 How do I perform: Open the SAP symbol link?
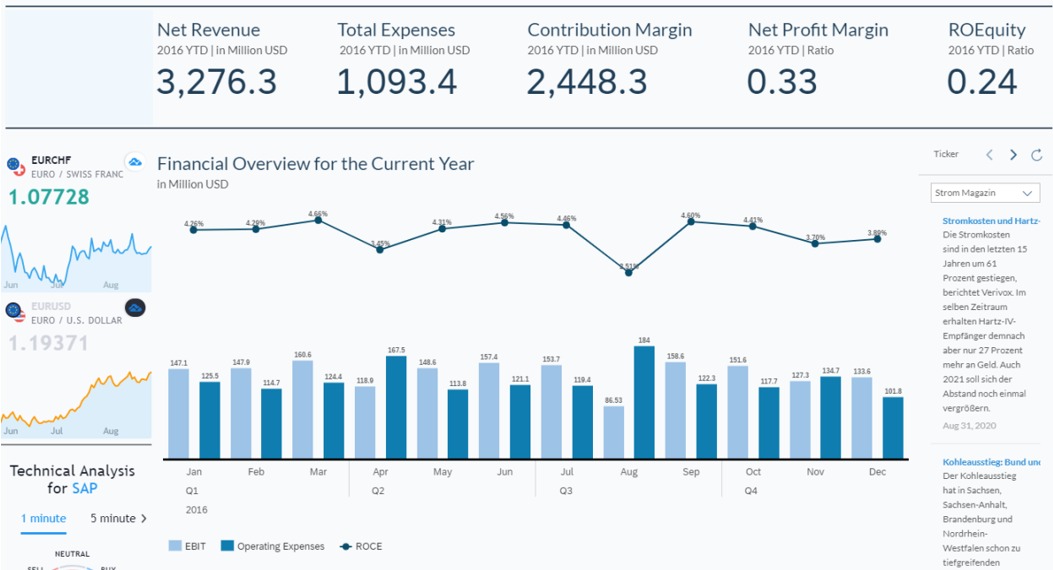pyautogui.click(x=84, y=488)
